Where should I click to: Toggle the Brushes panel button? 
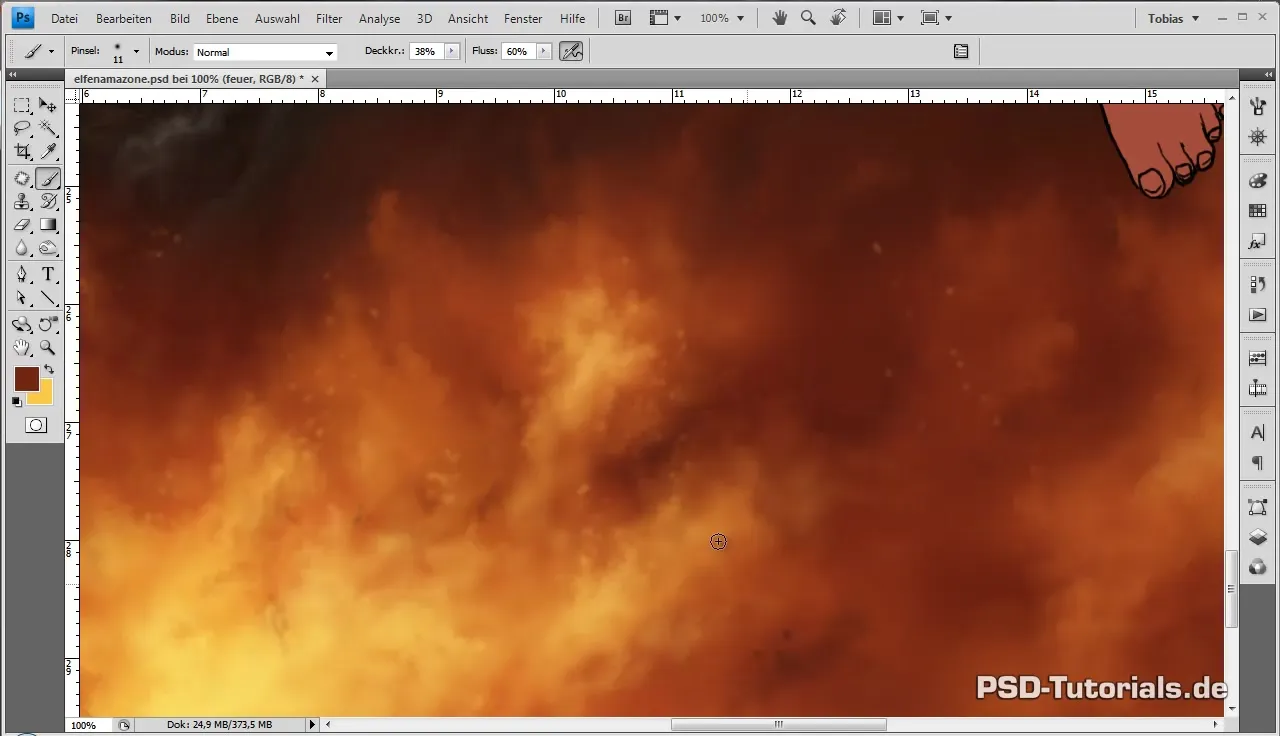point(961,51)
